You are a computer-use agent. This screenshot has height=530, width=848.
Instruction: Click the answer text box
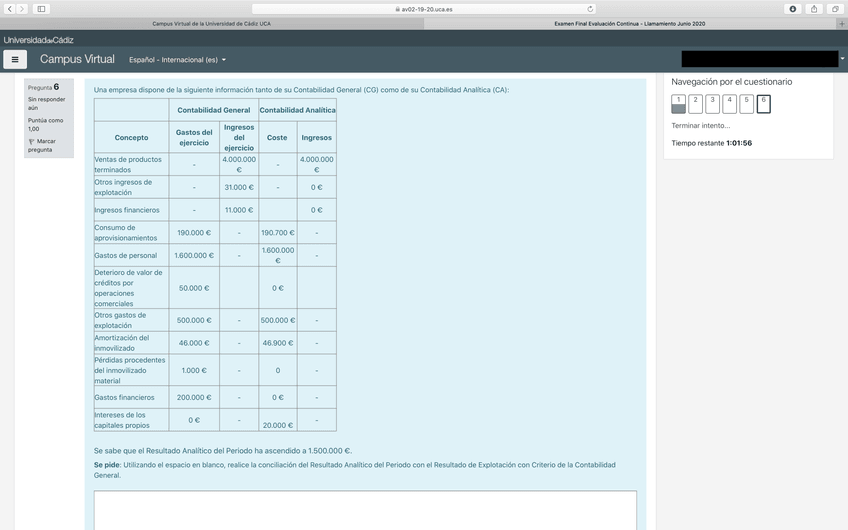[365, 510]
